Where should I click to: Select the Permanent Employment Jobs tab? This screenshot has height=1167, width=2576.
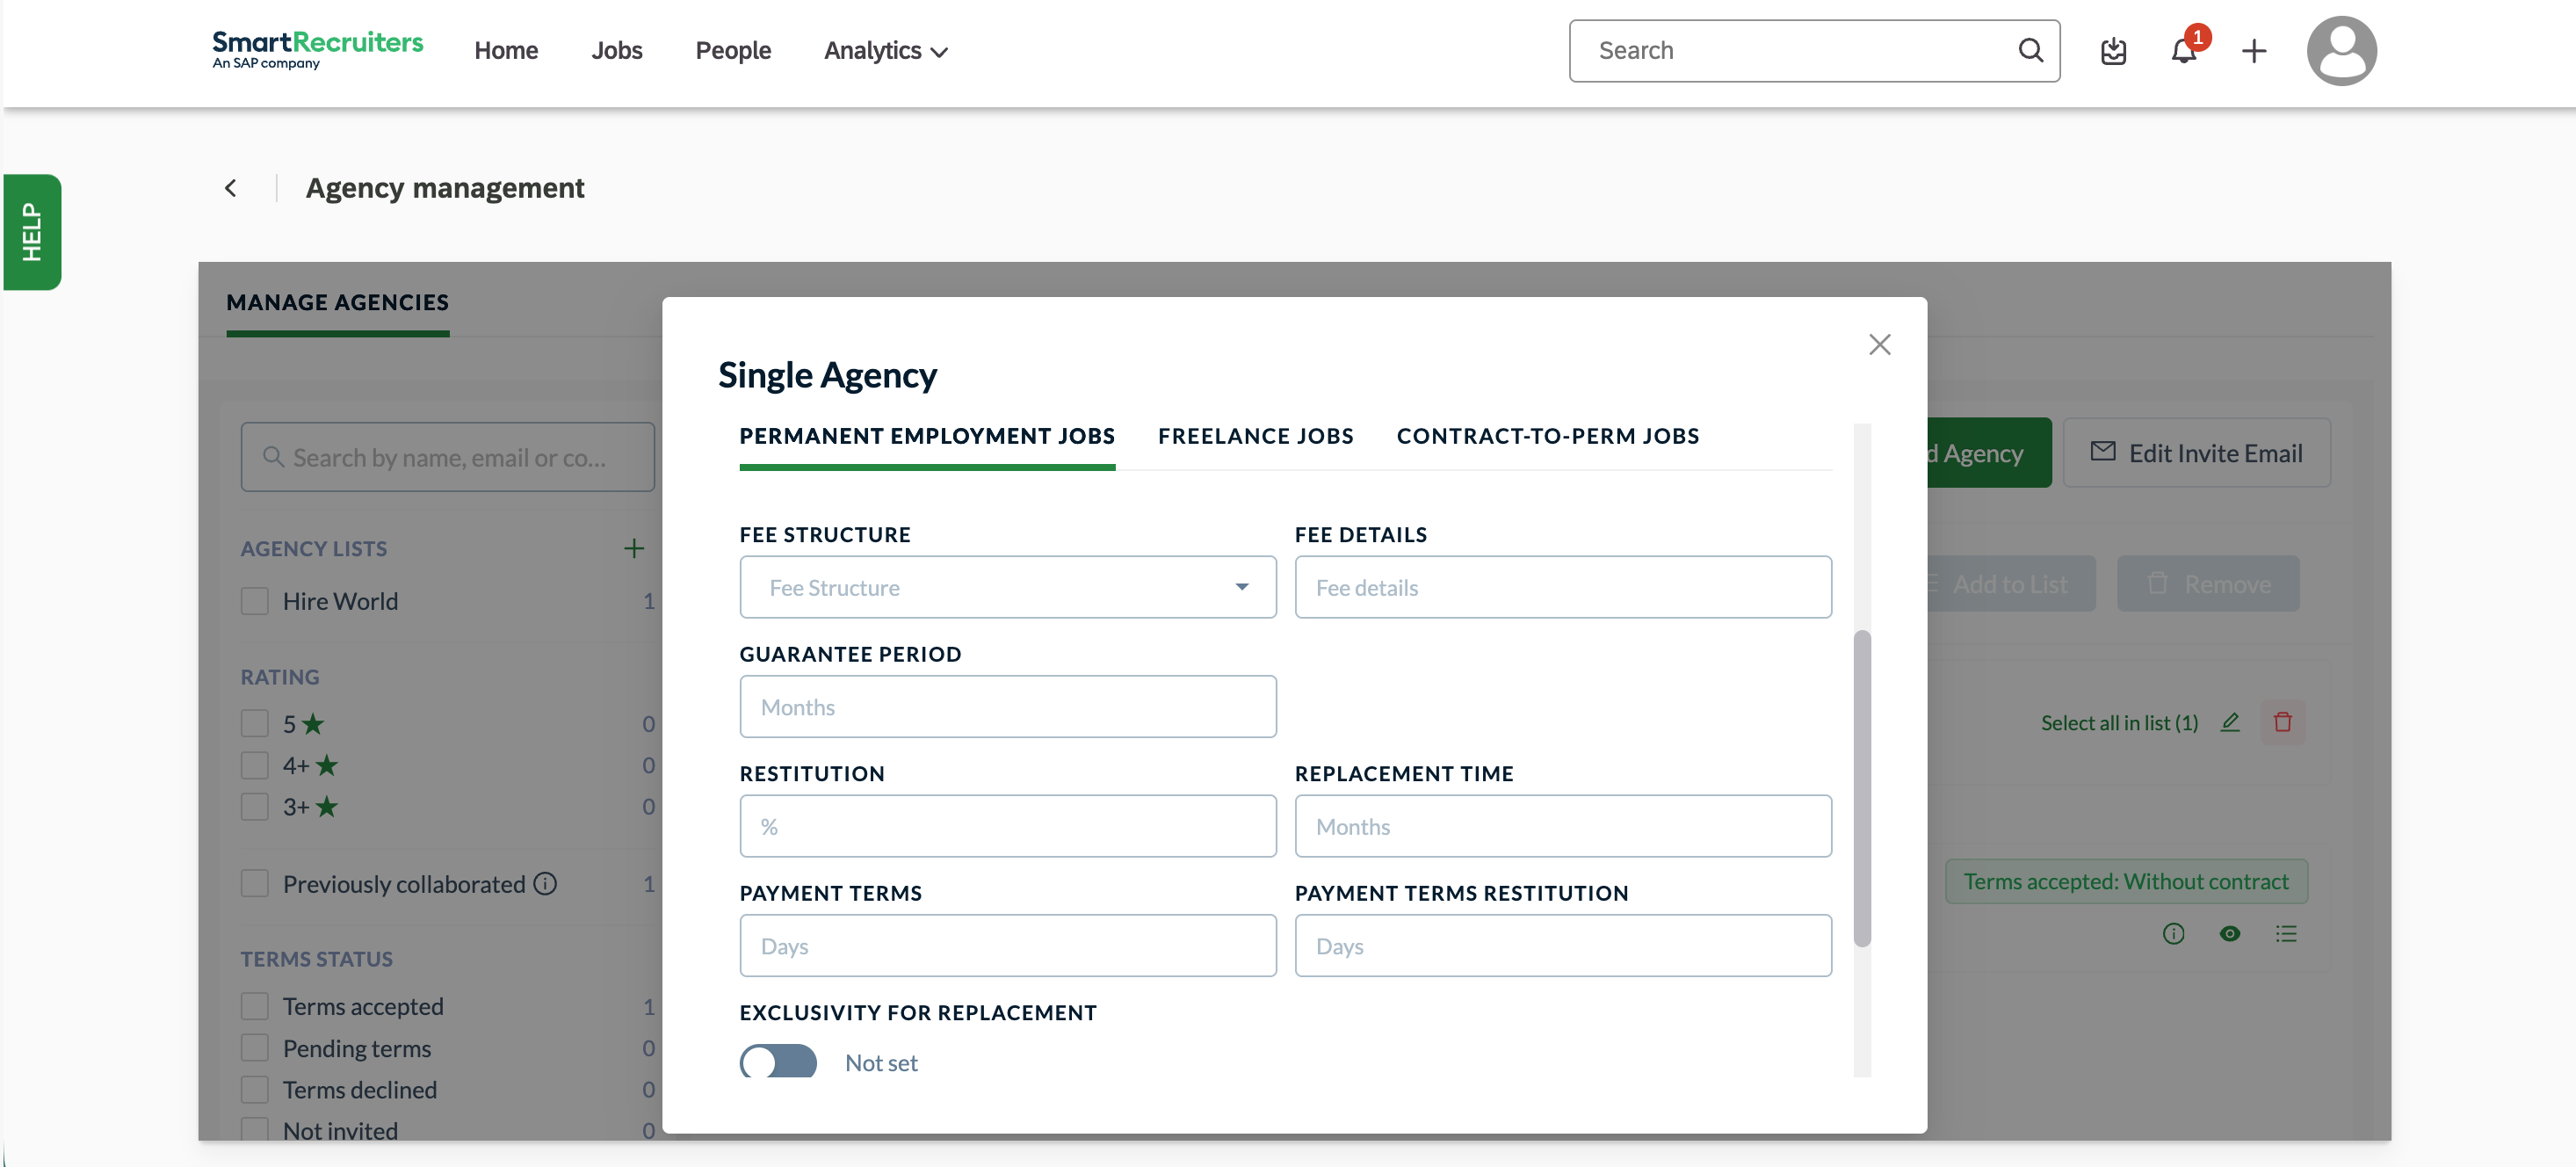[x=927, y=437]
